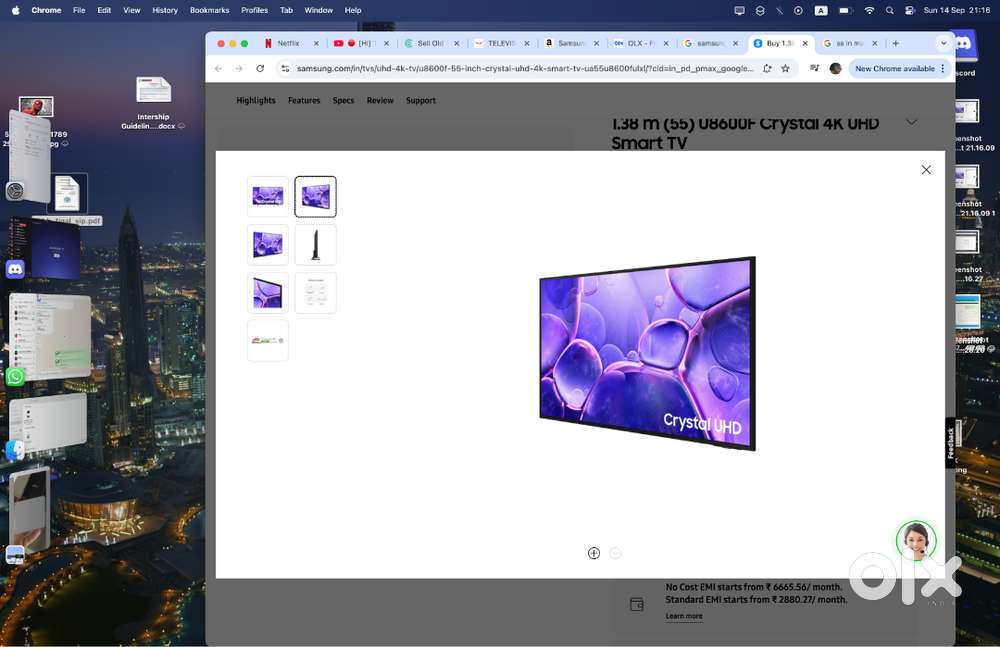1000x647 pixels.
Task: Open the Learn more EMI link
Action: tap(684, 616)
